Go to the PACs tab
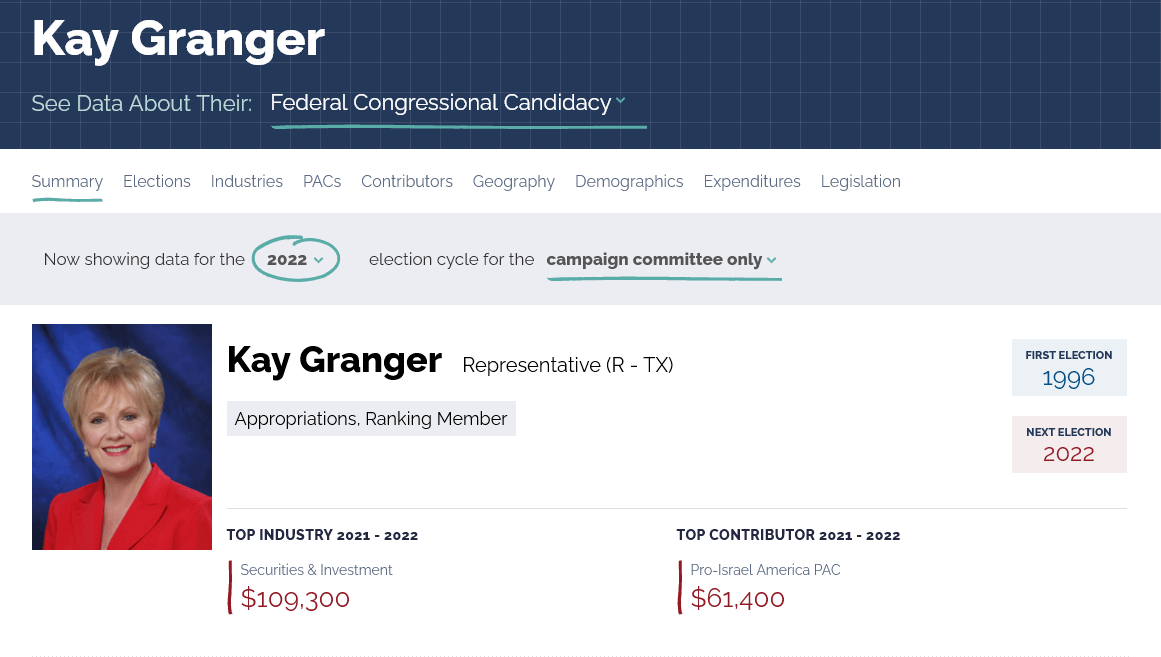Screen dimensions: 1161x657 (322, 181)
